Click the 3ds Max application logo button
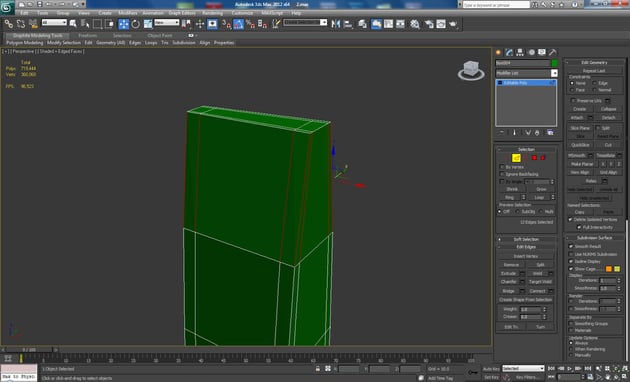Viewport: 630px width, 382px height. pos(7,7)
